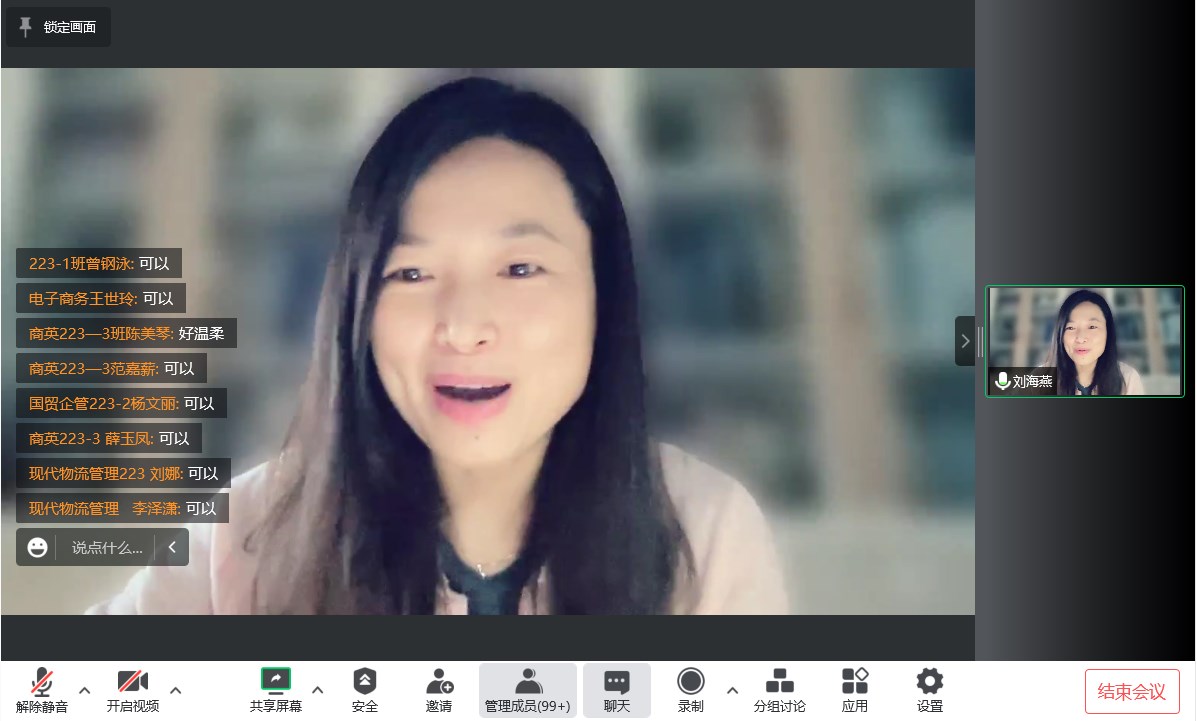Viewport: 1197px width, 721px height.
Task: Unmute the microphone via 解除静音
Action: click(41, 690)
